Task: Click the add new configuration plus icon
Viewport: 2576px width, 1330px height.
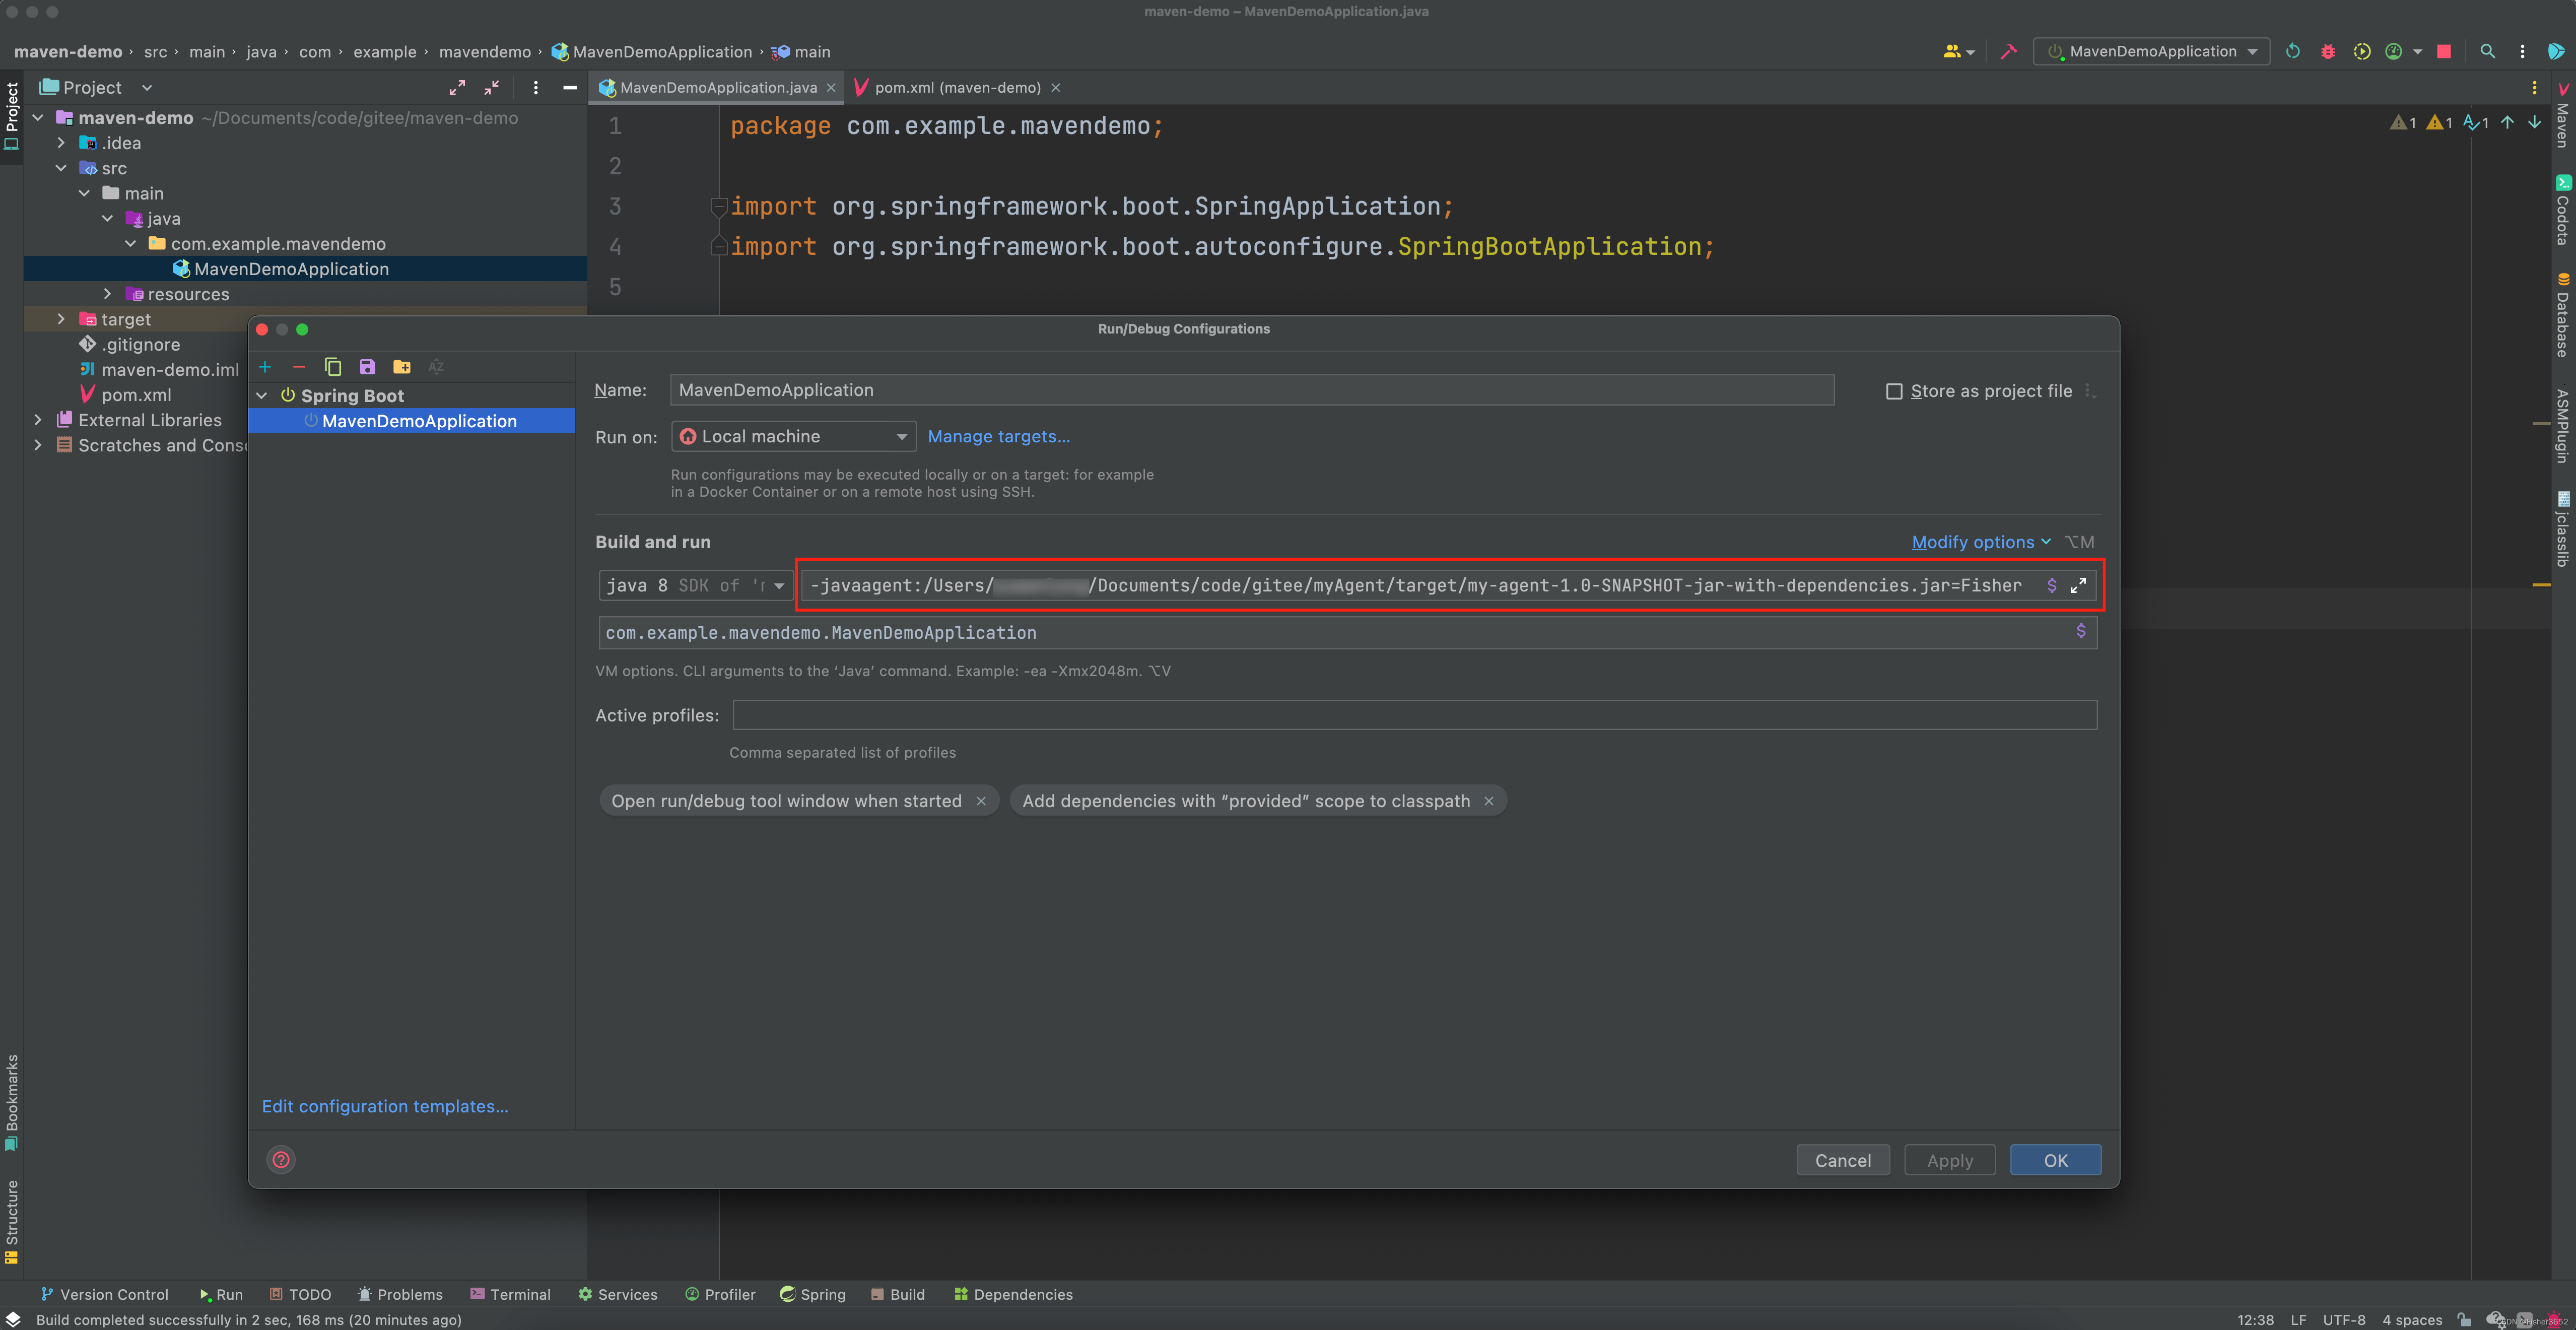Action: [x=265, y=367]
